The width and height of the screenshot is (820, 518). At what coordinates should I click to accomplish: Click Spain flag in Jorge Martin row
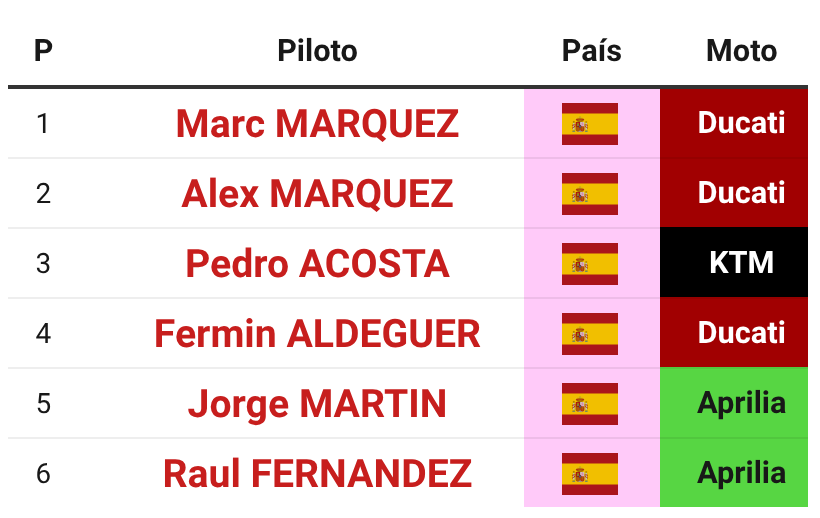[x=589, y=404]
